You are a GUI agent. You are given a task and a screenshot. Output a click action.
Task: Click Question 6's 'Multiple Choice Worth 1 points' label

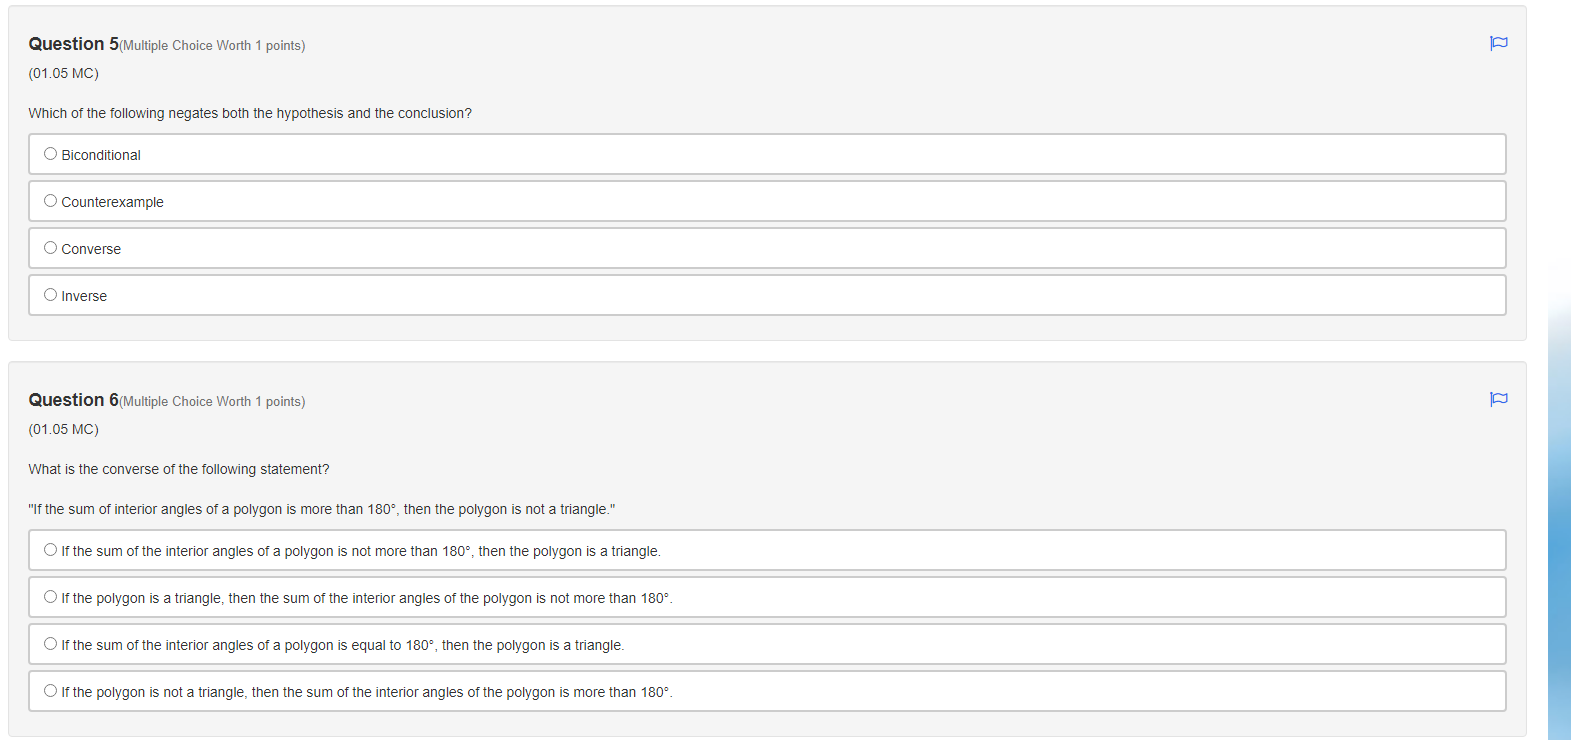pyautogui.click(x=212, y=402)
